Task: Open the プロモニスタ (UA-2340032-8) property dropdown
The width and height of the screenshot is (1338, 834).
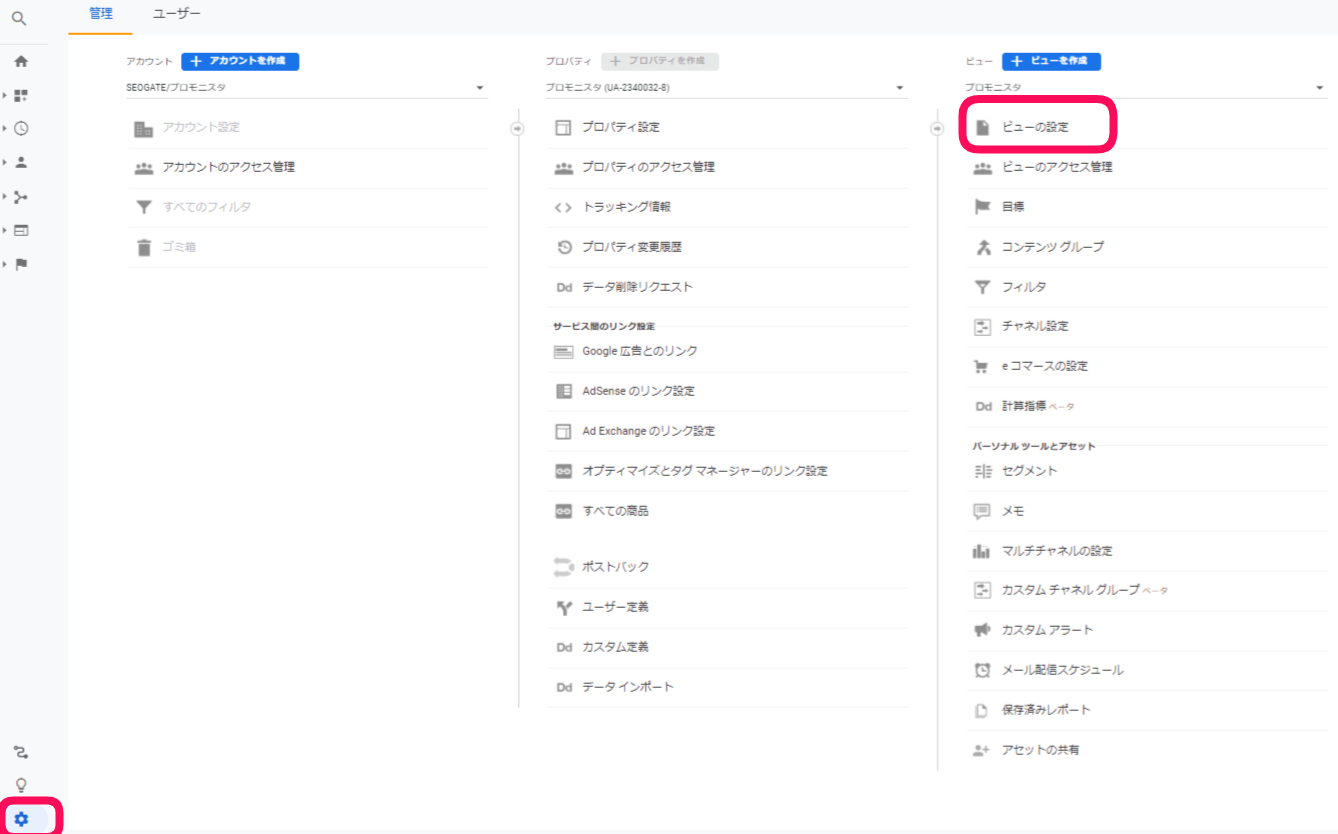Action: [726, 88]
